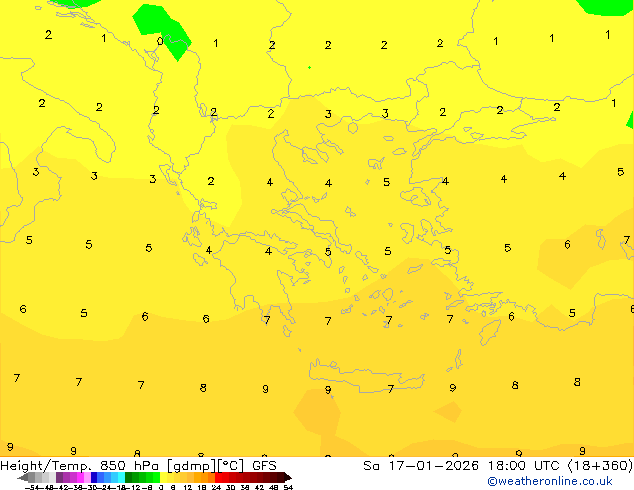
Task: Pick the bright red legend swatch above 24
Action: (x=218, y=477)
